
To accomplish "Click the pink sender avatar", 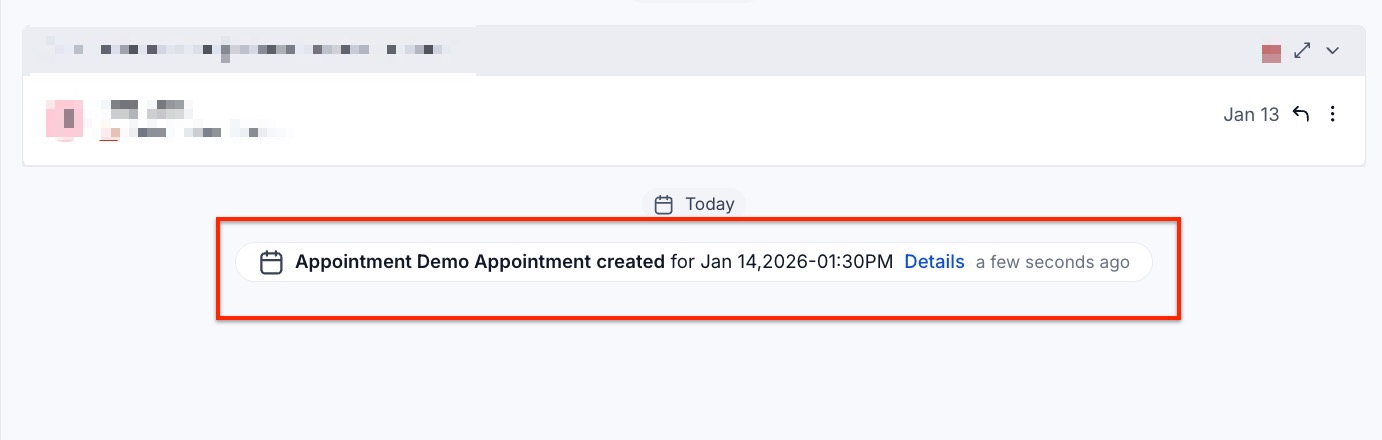I will tap(63, 119).
